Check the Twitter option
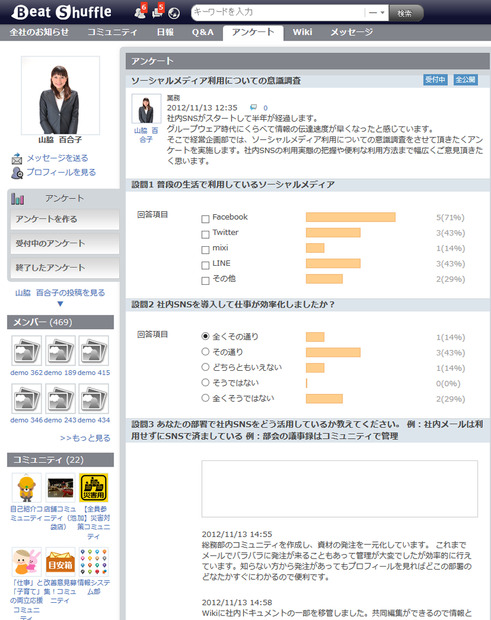 pyautogui.click(x=205, y=234)
